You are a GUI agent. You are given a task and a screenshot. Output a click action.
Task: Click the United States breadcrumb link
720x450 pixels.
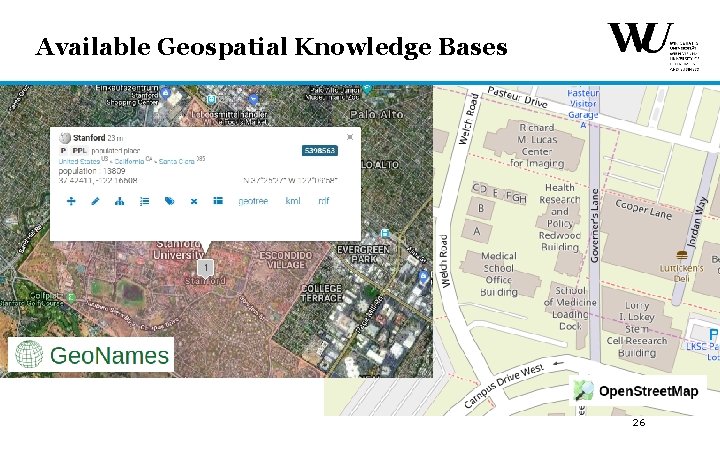click(79, 162)
